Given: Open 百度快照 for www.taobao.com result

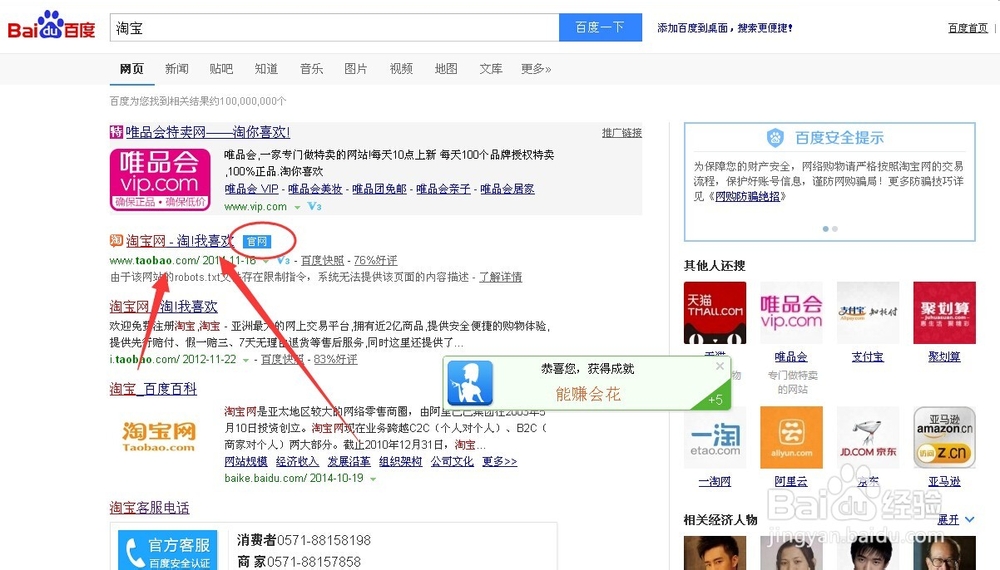Looking at the screenshot, I should point(322,260).
